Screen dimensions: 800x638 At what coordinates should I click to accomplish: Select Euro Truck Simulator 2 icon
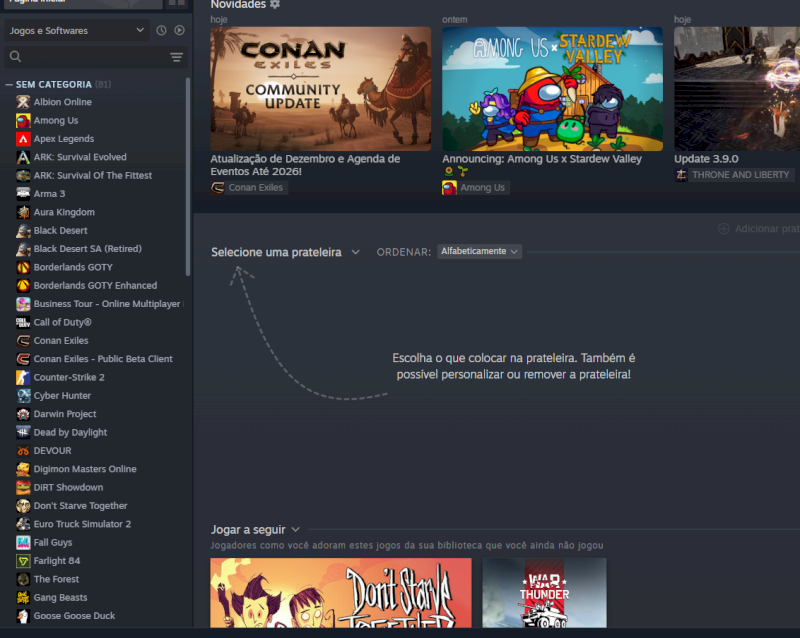(23, 525)
